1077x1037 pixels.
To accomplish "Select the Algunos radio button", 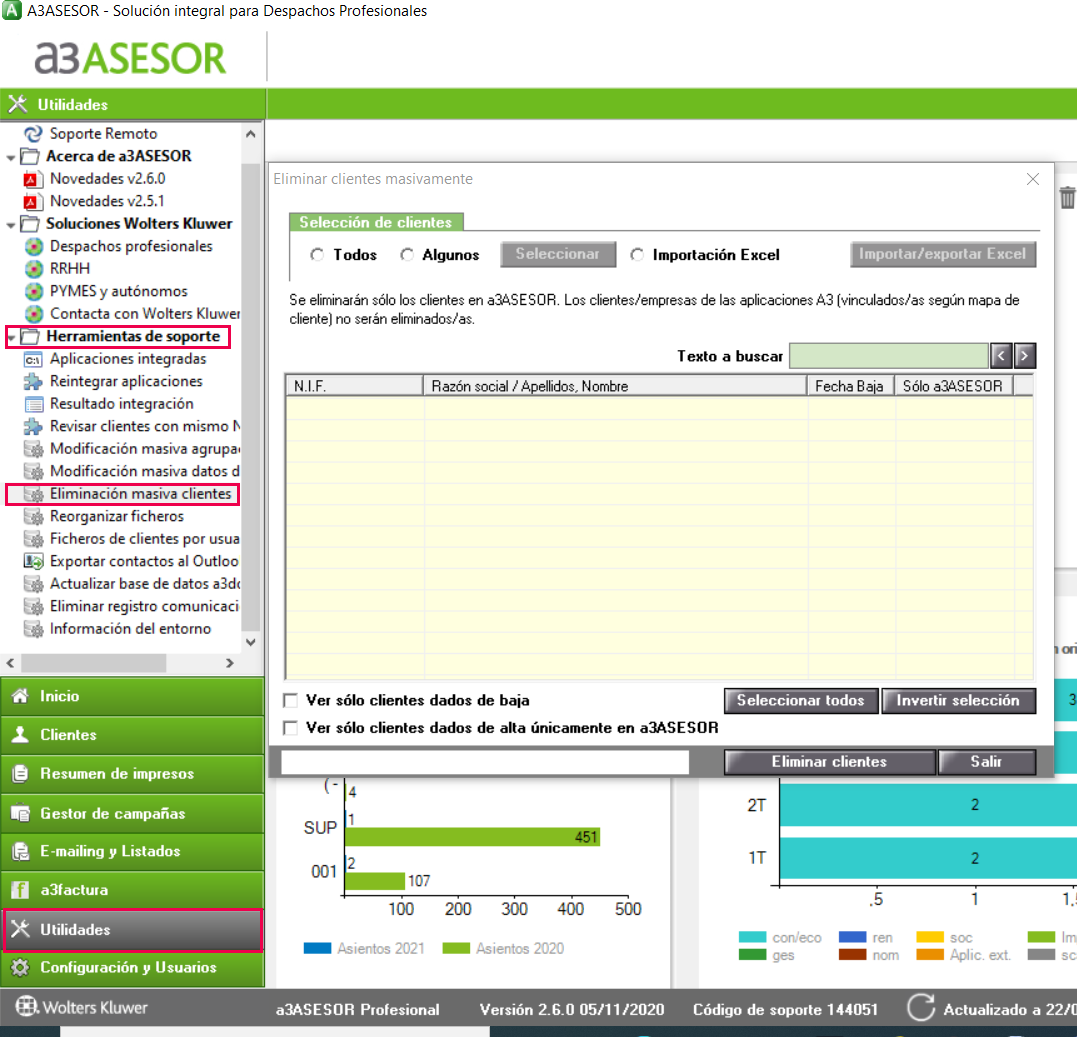I will pyautogui.click(x=407, y=255).
